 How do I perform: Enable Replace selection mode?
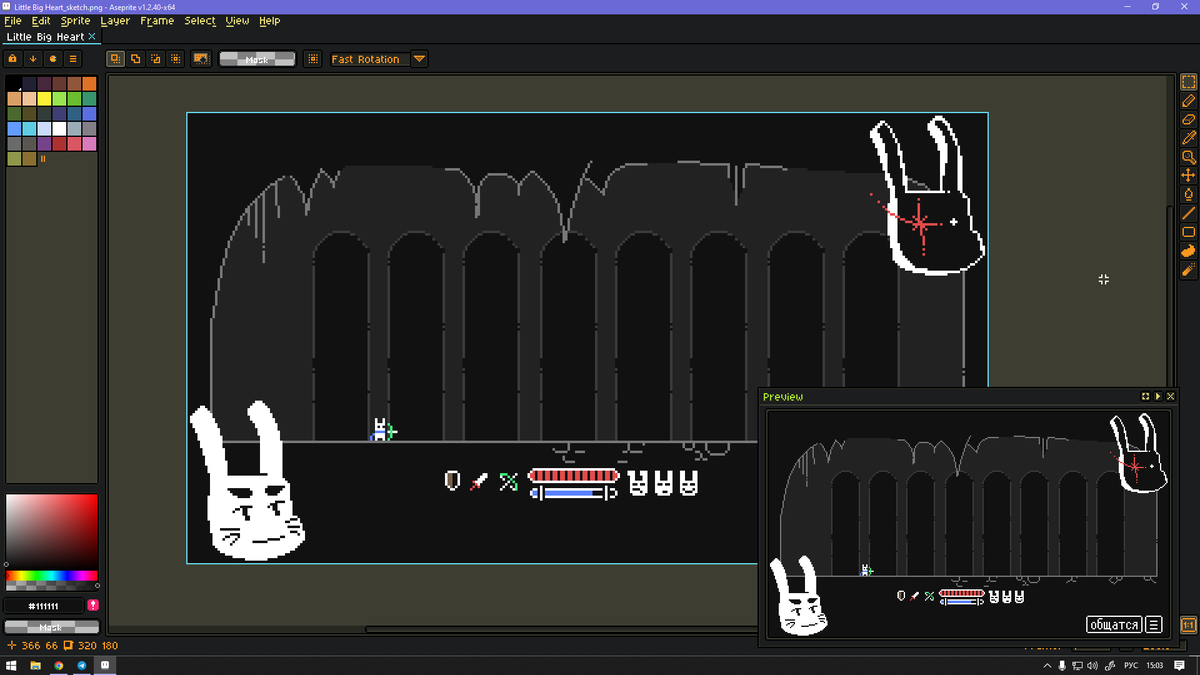[x=115, y=59]
